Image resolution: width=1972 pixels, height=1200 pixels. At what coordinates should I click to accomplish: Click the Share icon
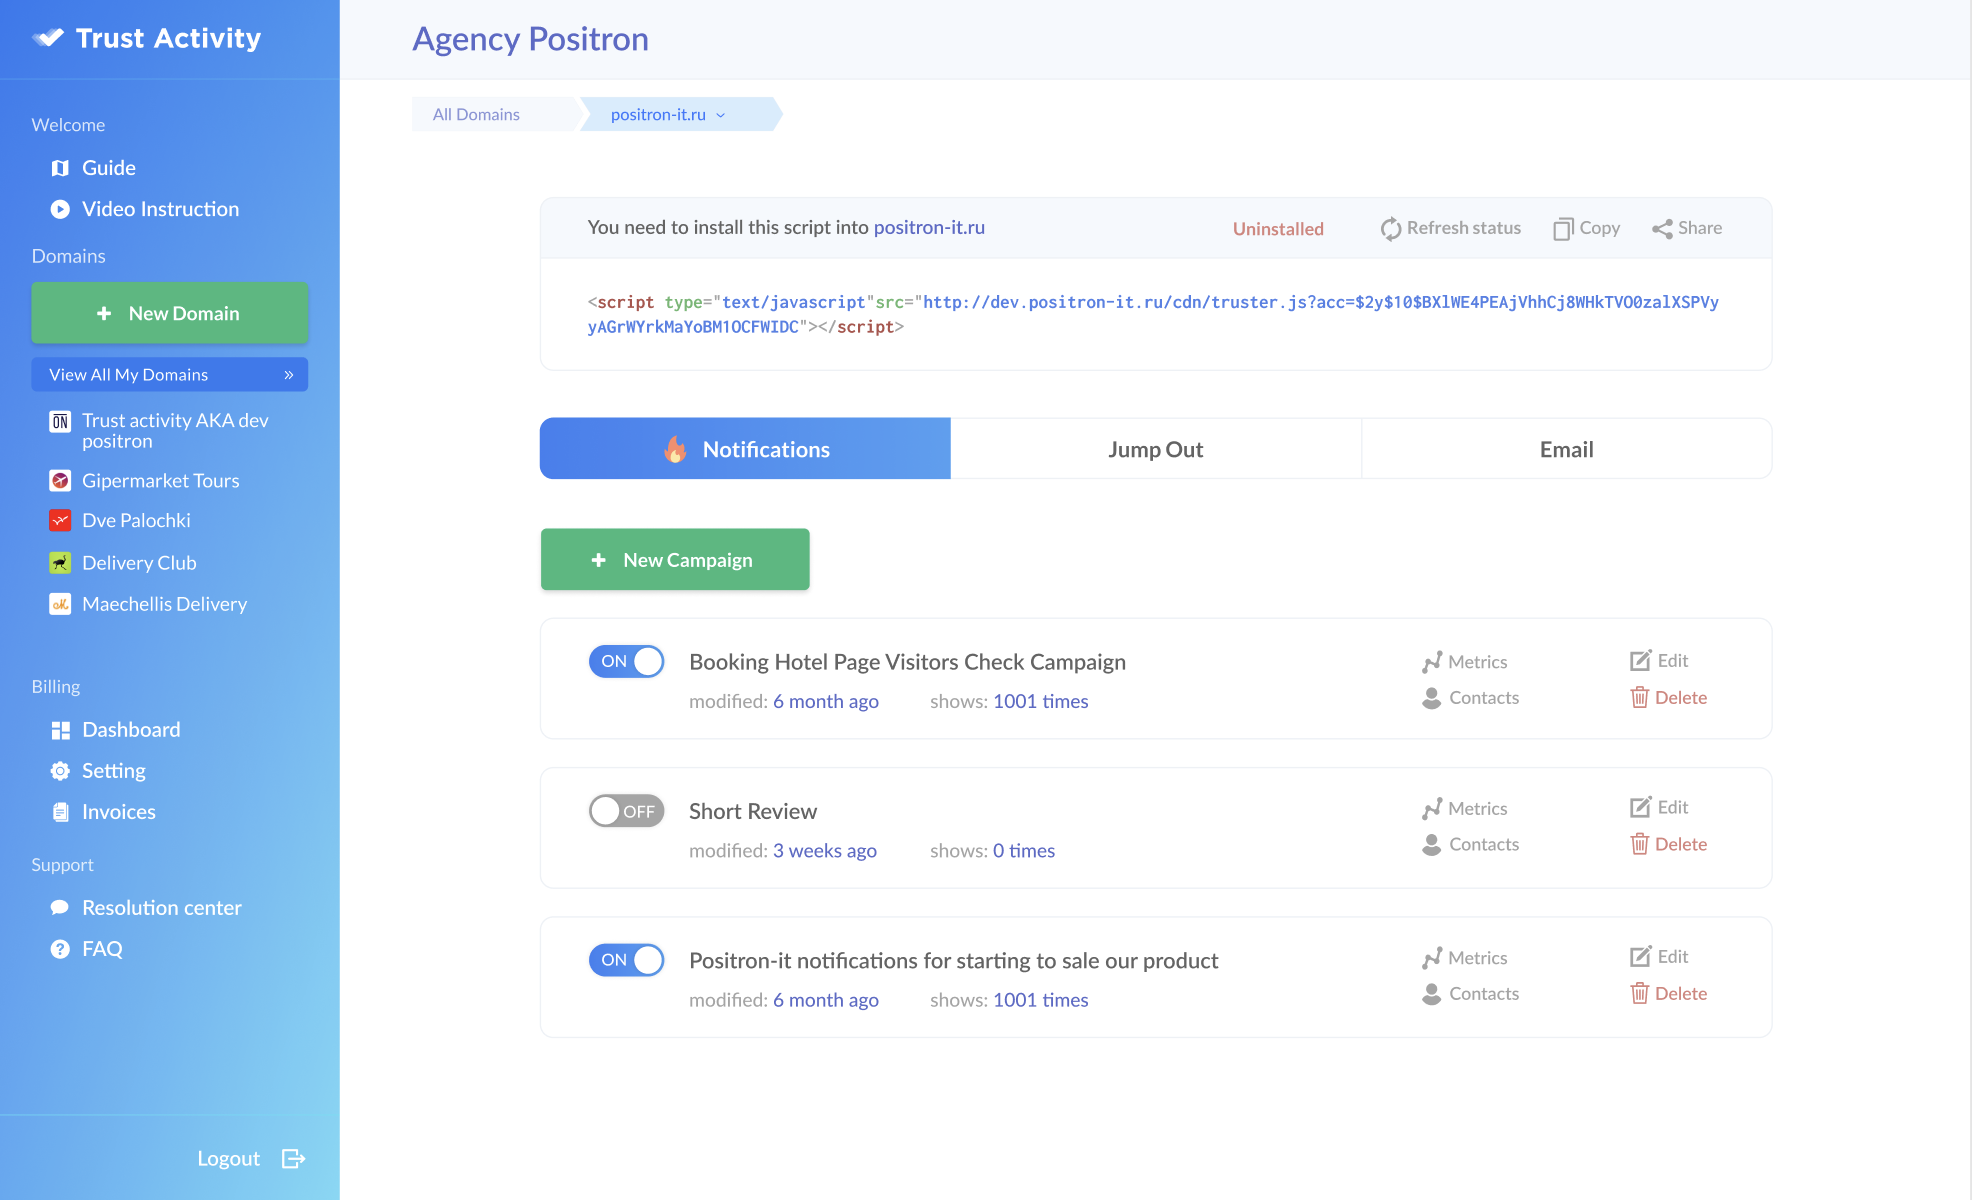coord(1662,229)
